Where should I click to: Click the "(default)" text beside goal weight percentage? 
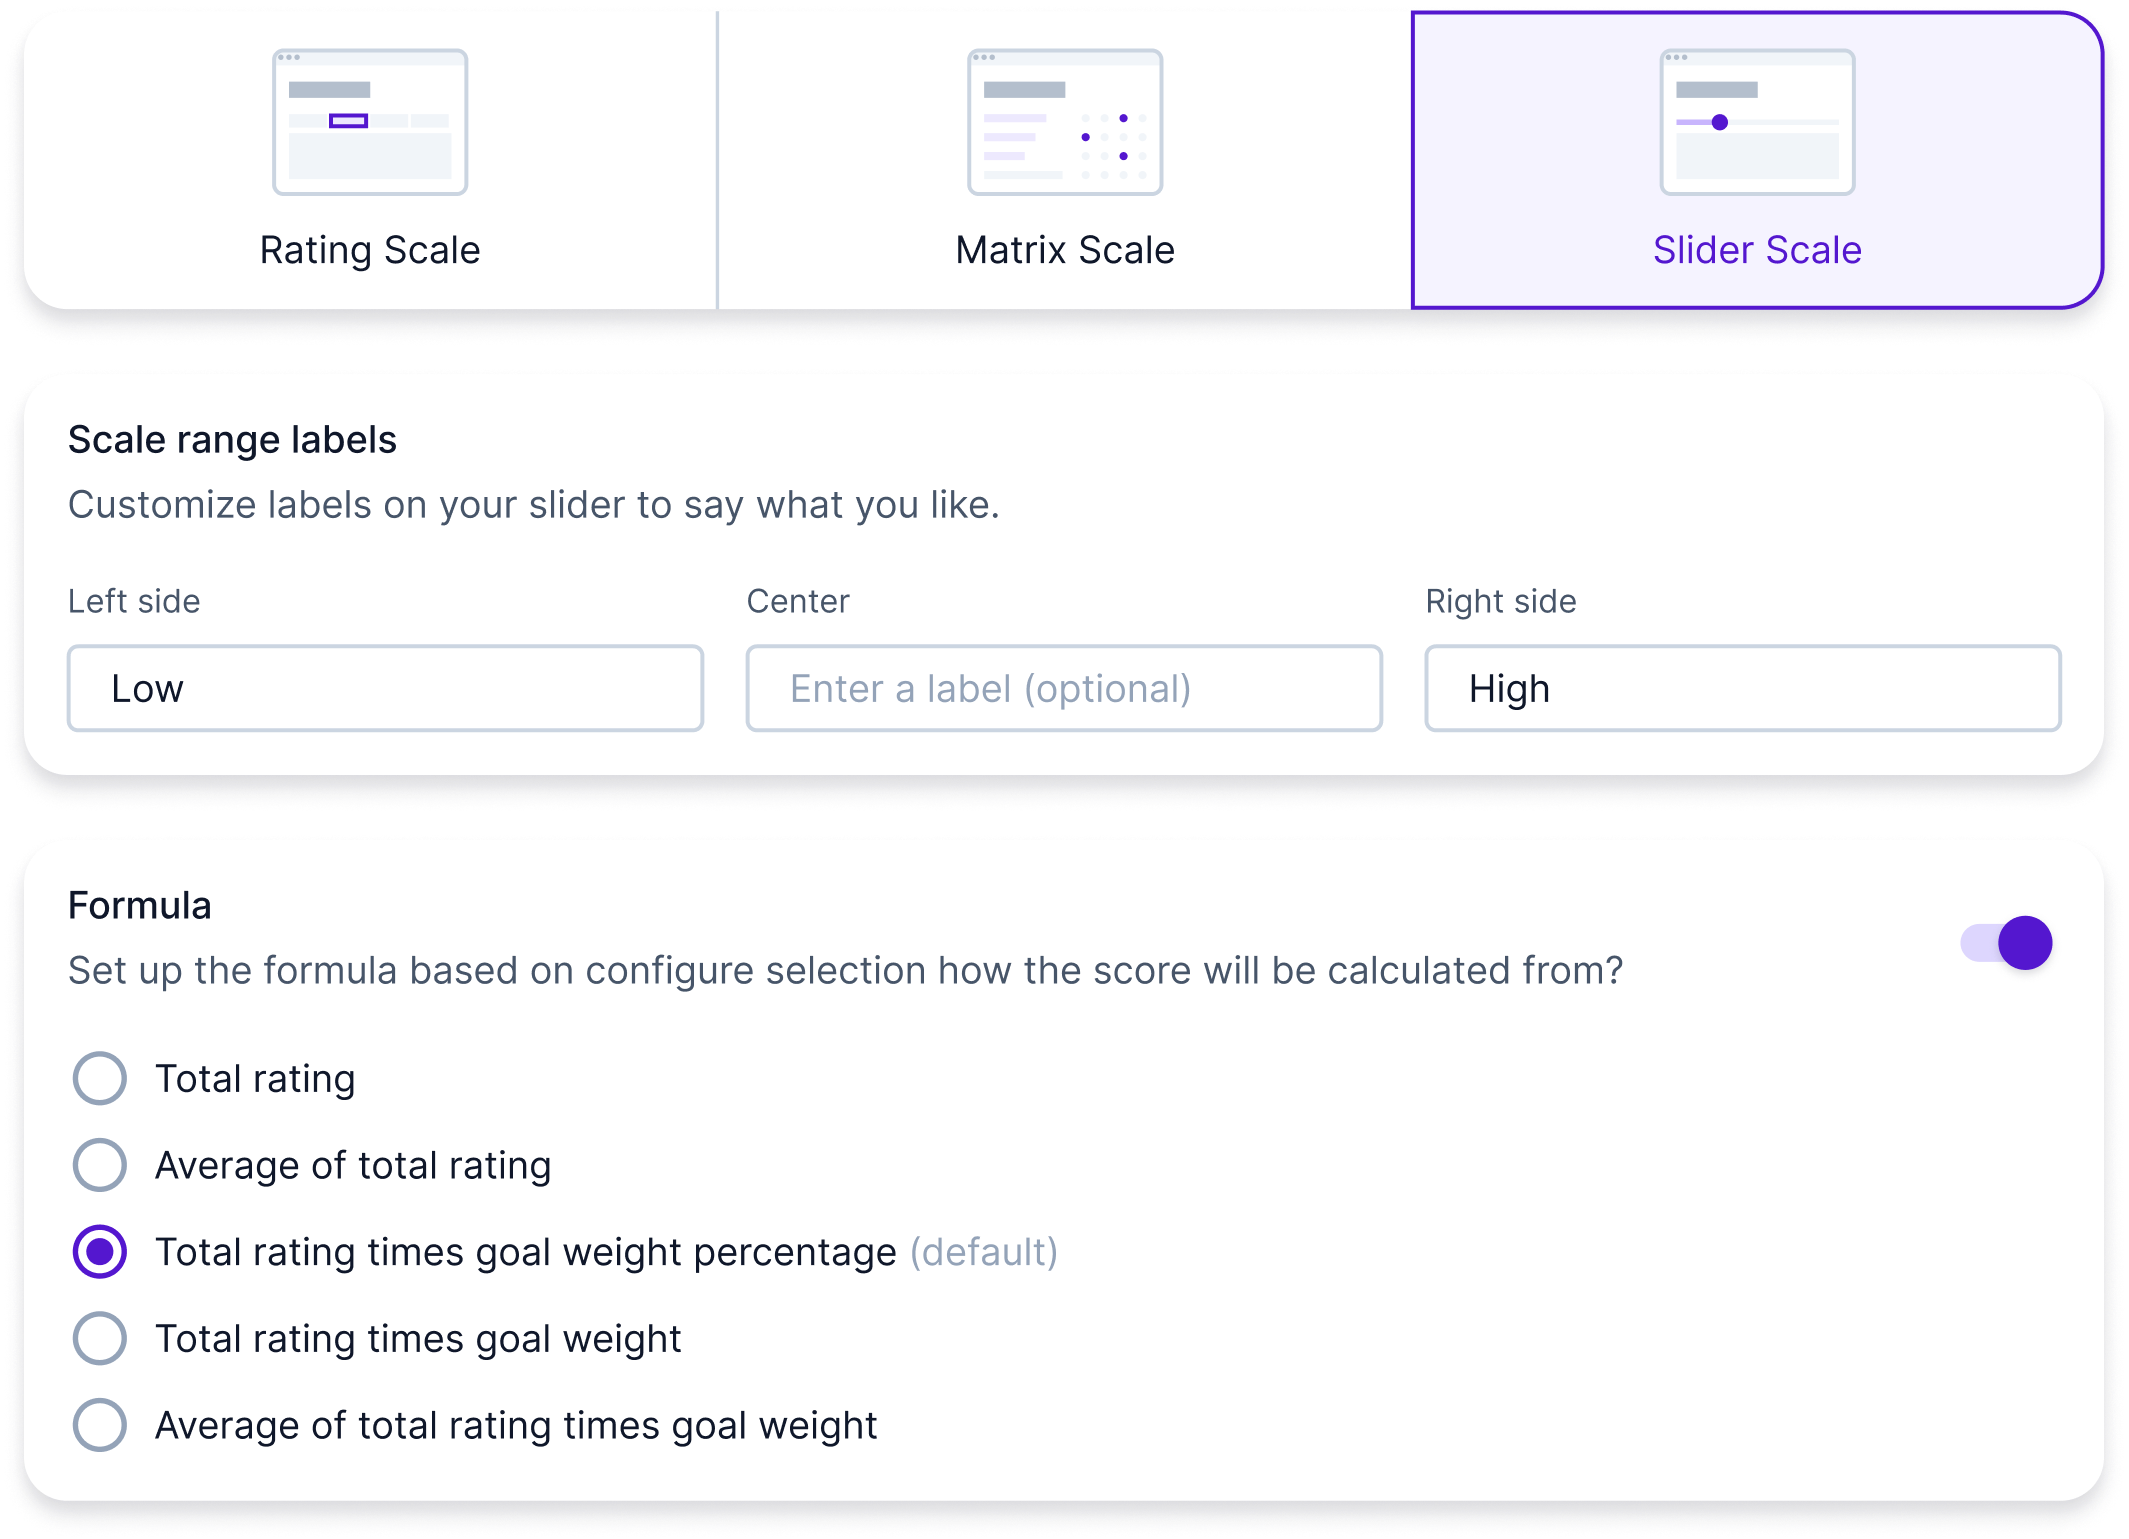984,1253
